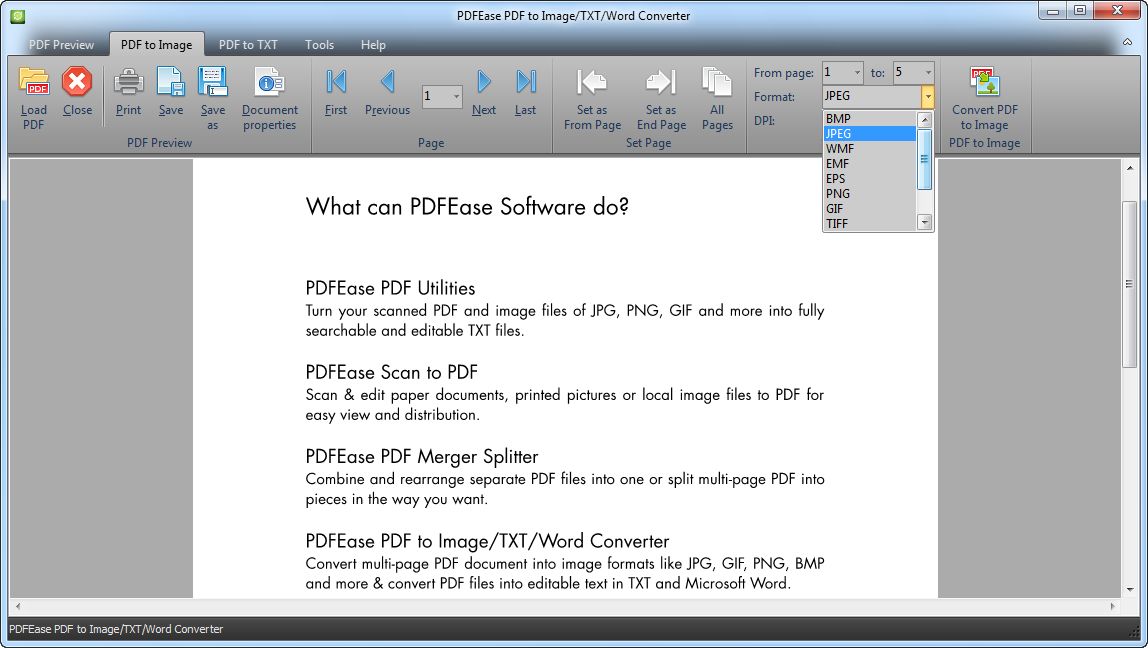Screen dimensions: 1148x648
Task: Click document vertical scrollbar thumb
Action: pos(1130,284)
